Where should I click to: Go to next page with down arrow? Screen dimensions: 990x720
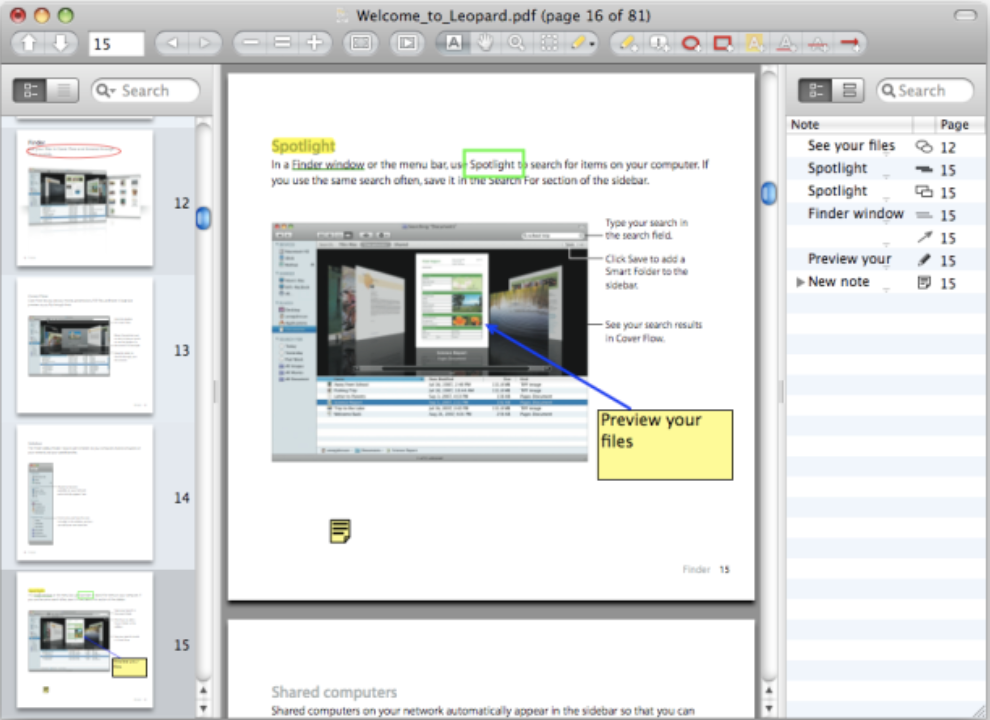60,43
